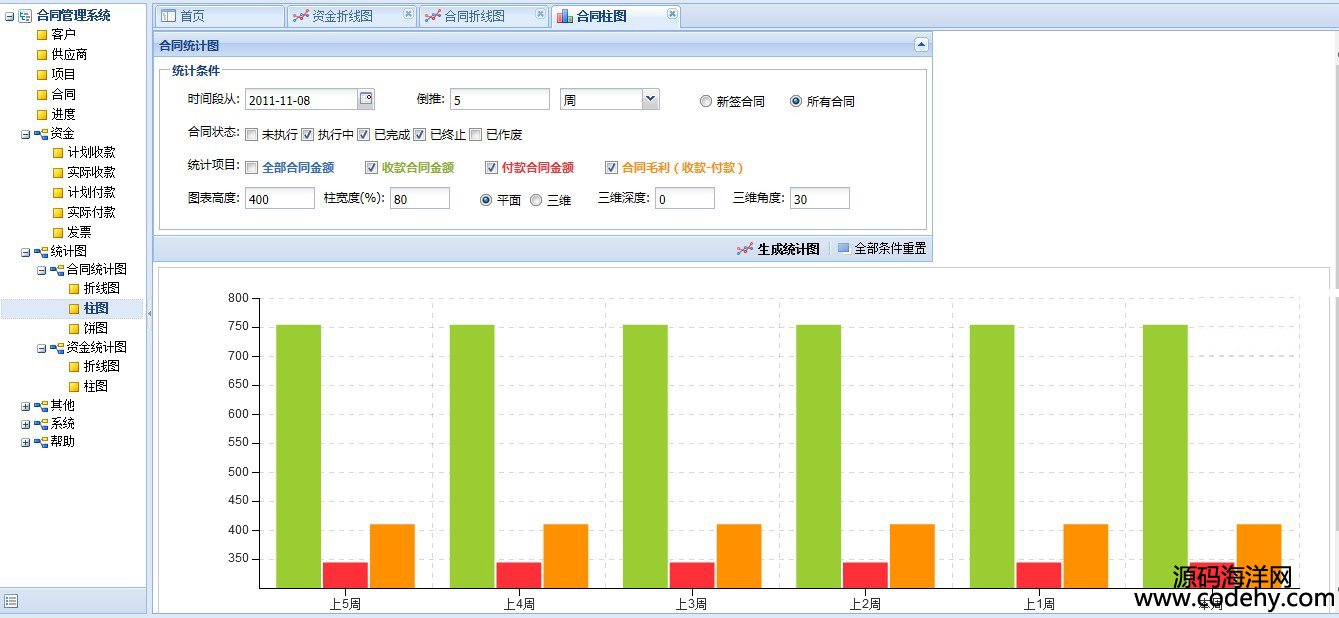Click the icon at the sidebar bottom-left corner
The image size is (1339, 618).
point(11,600)
